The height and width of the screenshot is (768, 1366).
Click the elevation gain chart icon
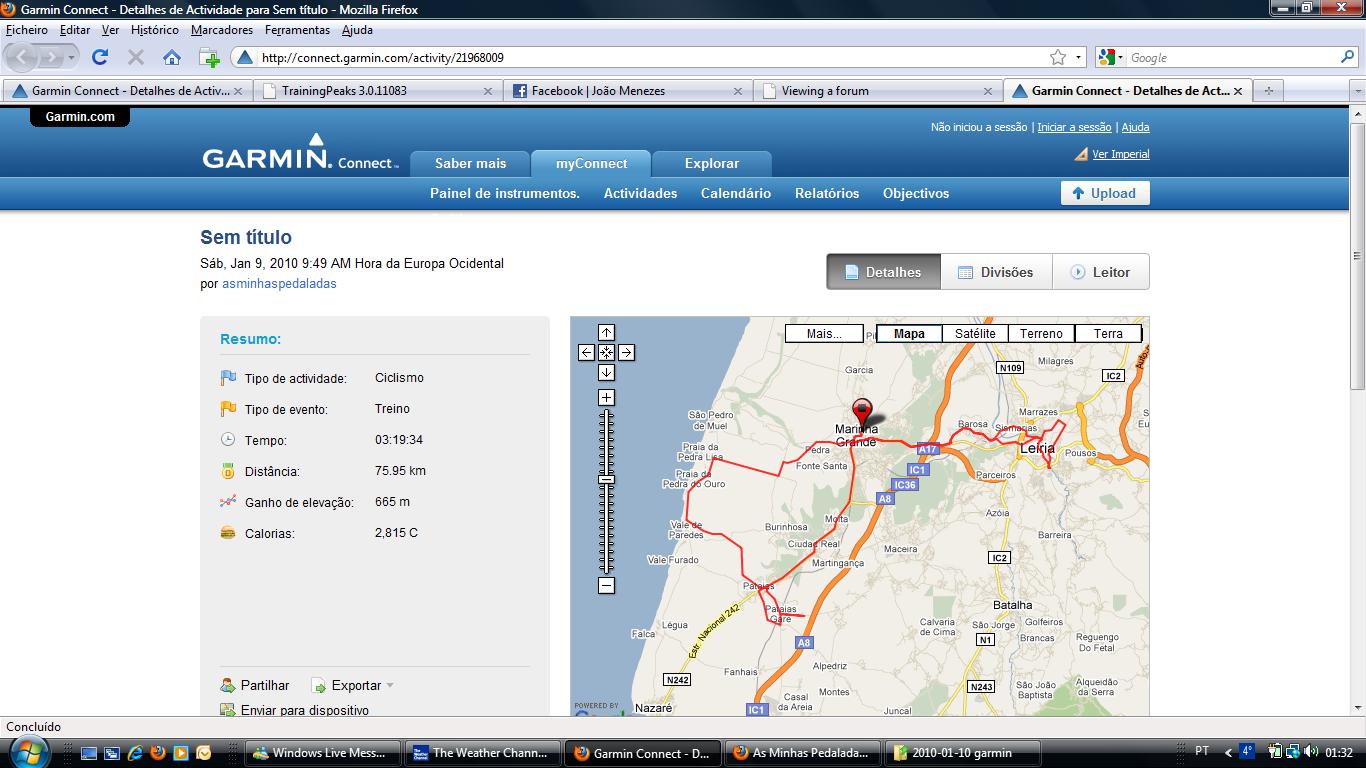[228, 502]
